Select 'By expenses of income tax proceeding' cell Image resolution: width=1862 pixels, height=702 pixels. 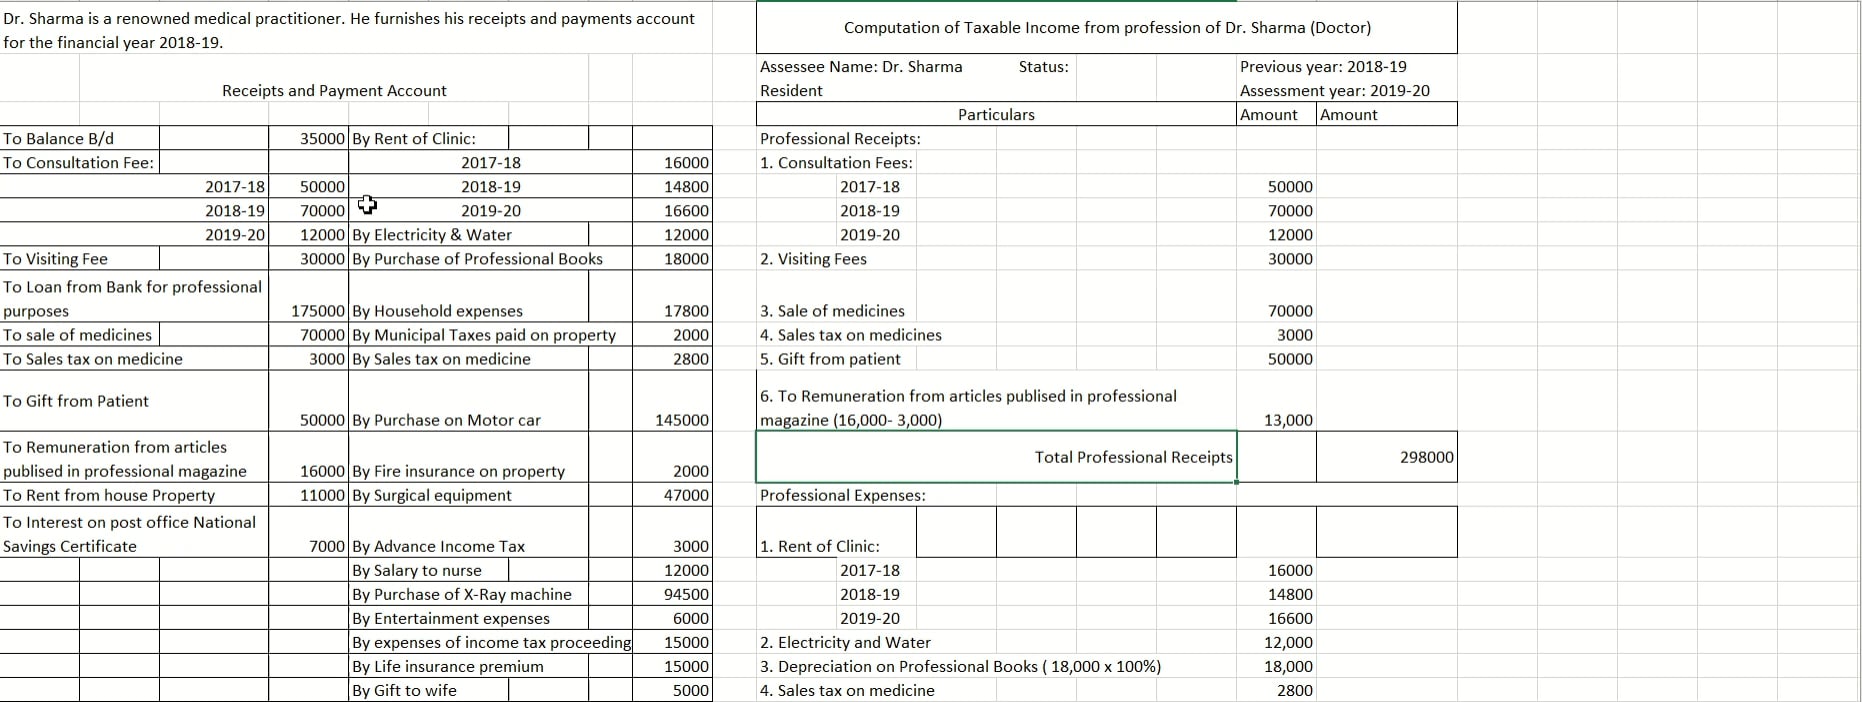492,642
